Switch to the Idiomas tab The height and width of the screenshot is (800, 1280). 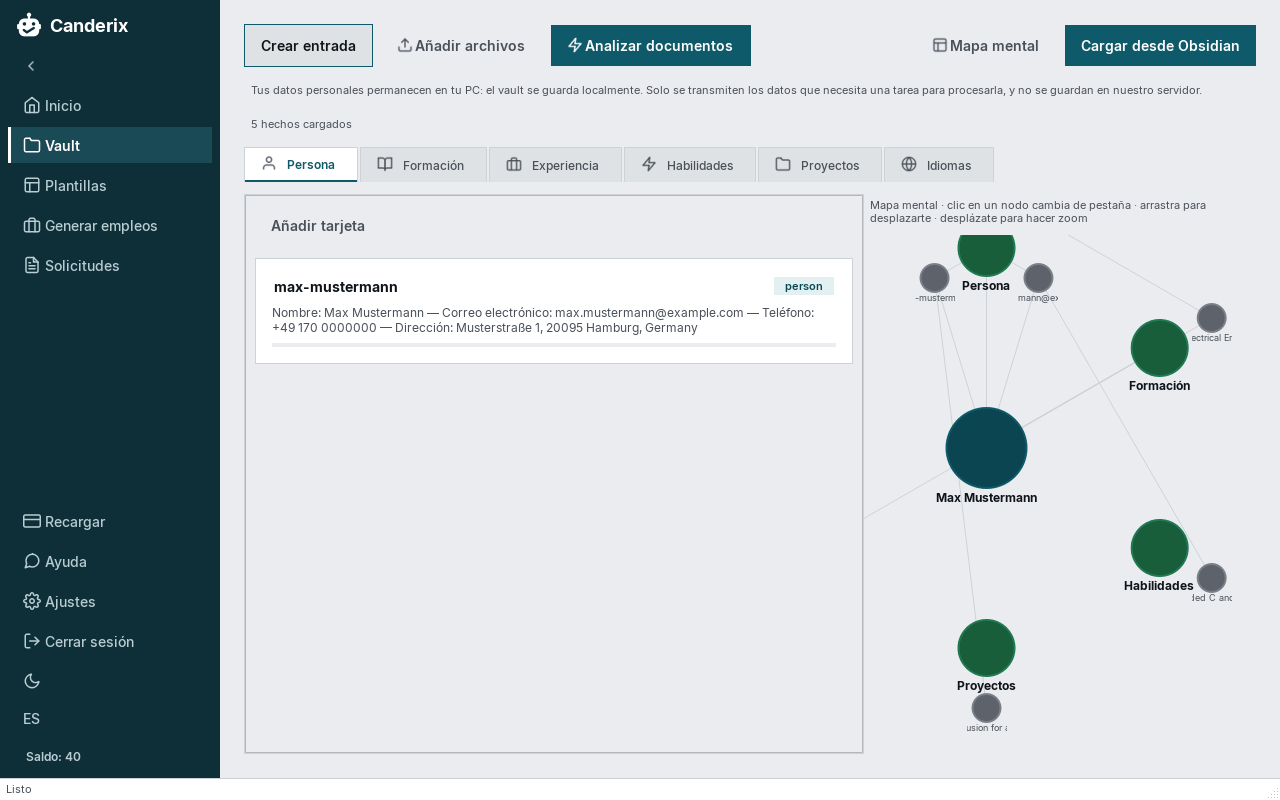(x=939, y=165)
